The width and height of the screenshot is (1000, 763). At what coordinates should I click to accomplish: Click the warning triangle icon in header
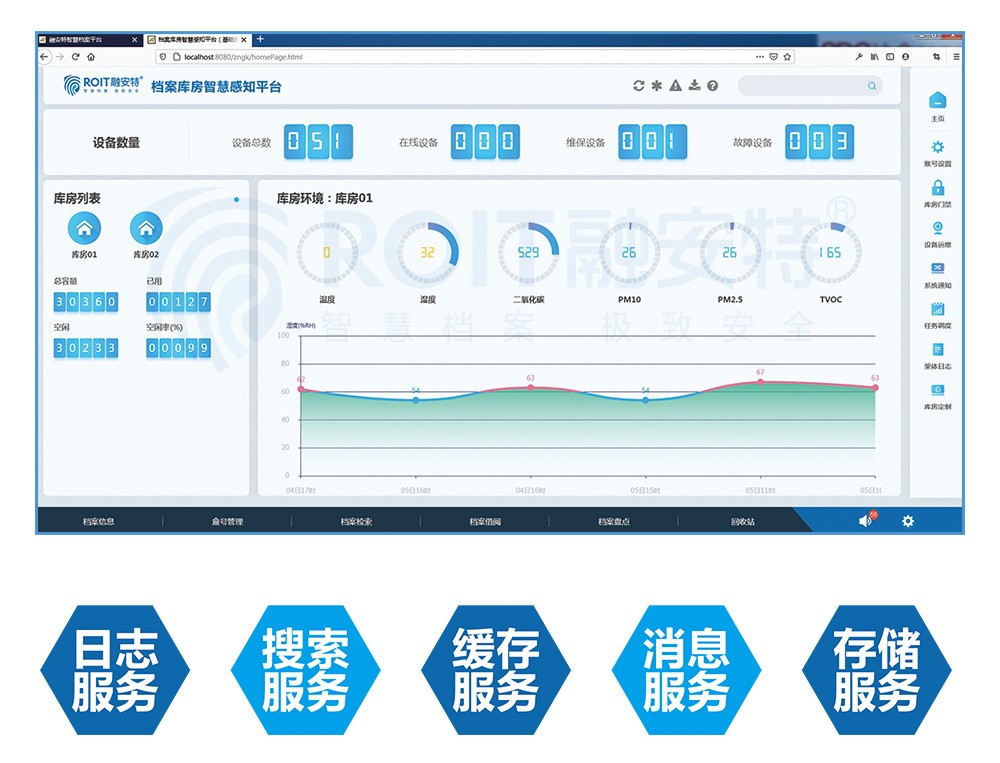coord(676,86)
